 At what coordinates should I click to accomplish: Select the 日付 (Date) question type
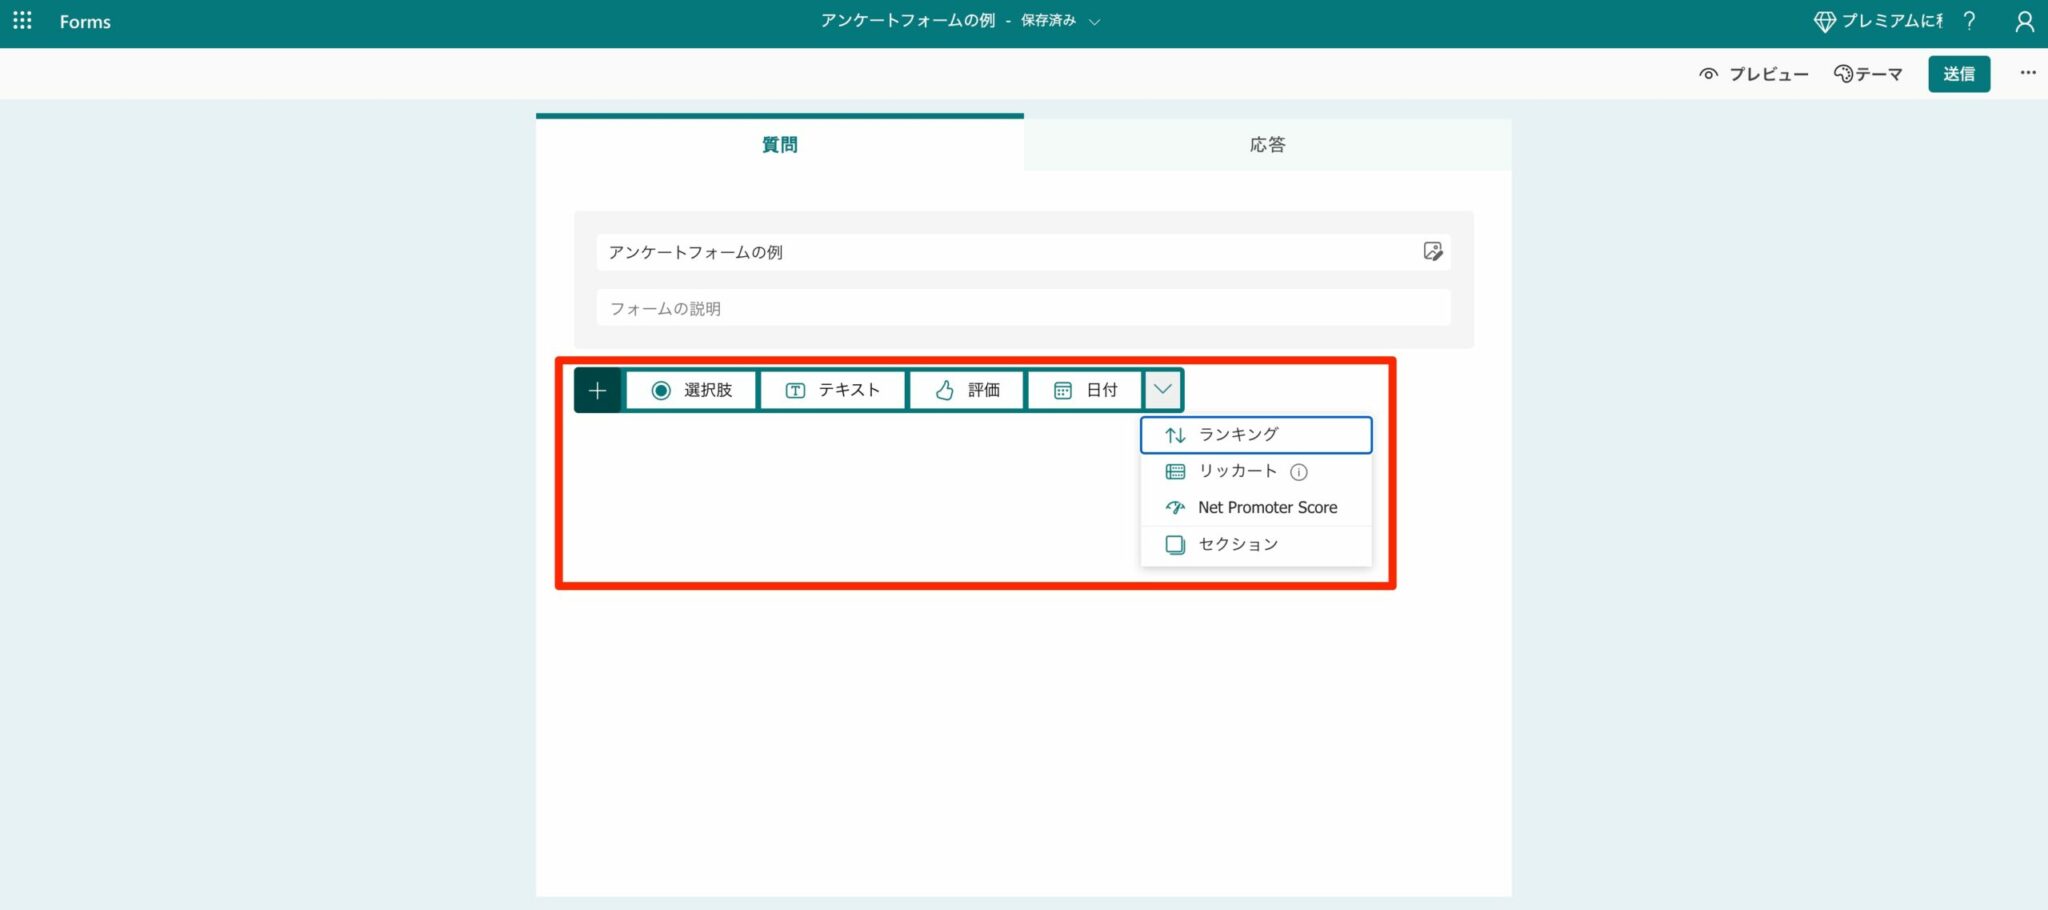tap(1086, 390)
